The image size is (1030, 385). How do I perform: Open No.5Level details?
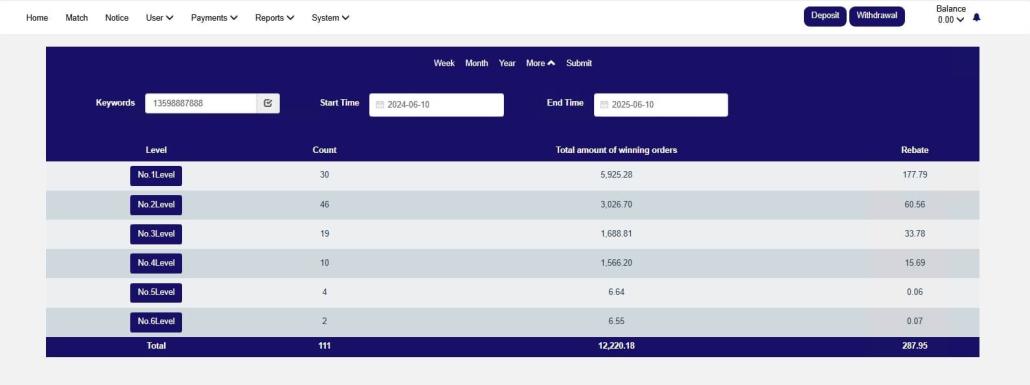[x=156, y=292]
